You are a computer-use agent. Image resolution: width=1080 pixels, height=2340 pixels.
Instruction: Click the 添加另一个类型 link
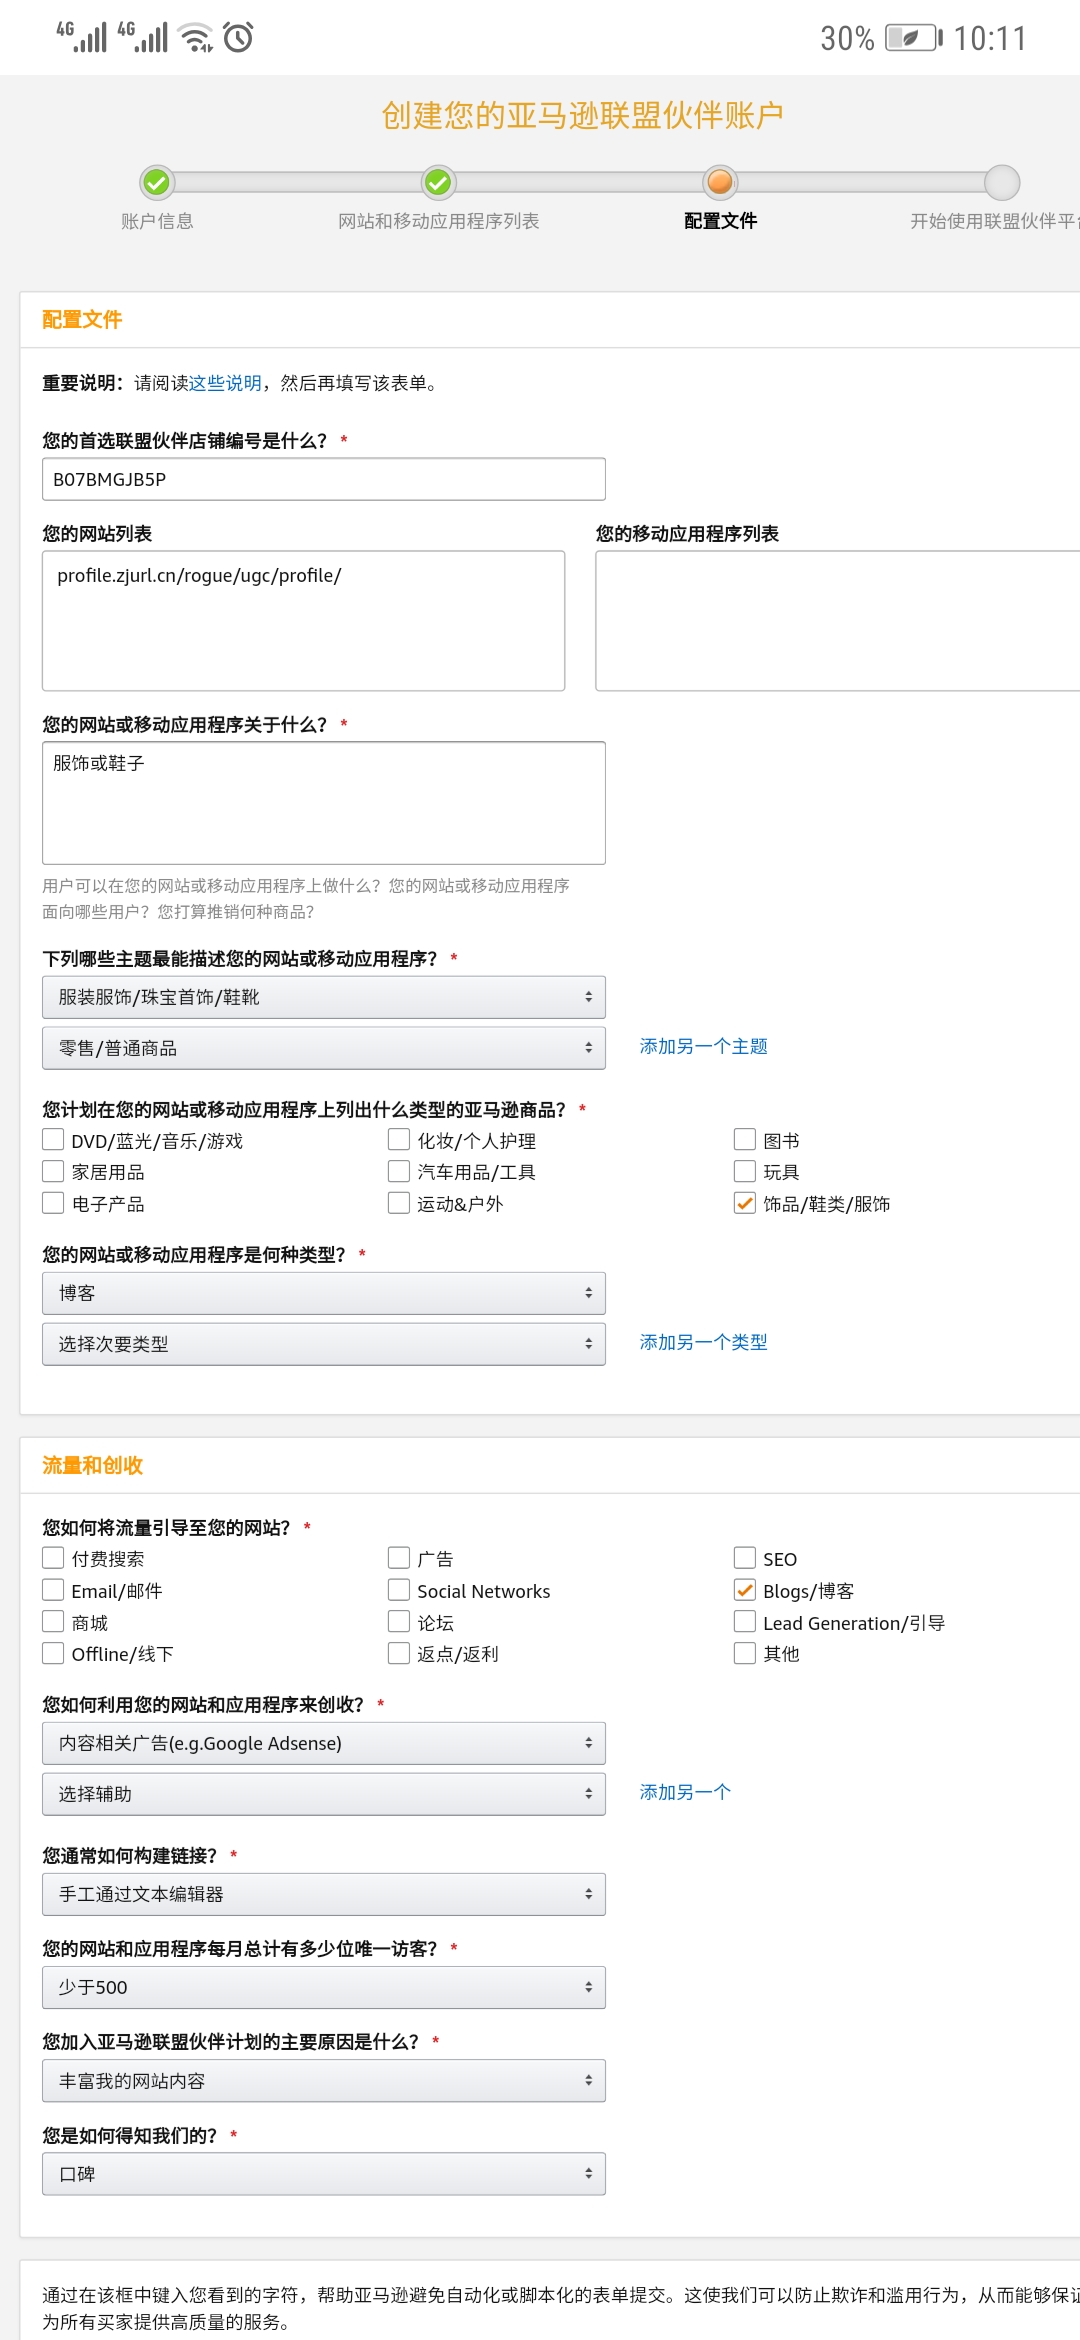(x=704, y=1342)
